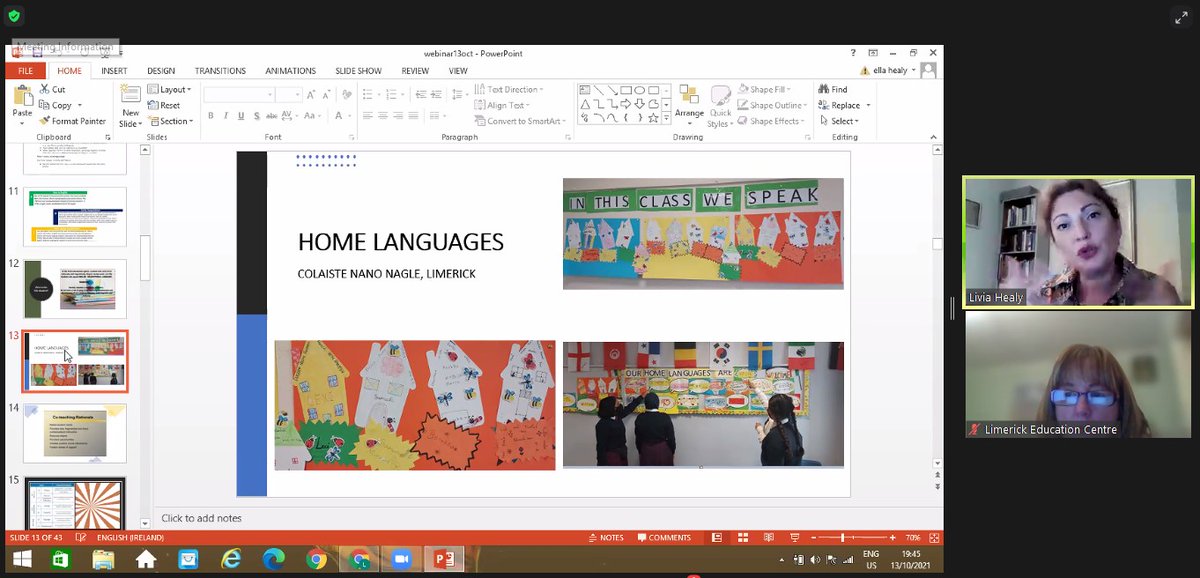Click the green shield security icon
The width and height of the screenshot is (1200, 578).
click(x=14, y=16)
